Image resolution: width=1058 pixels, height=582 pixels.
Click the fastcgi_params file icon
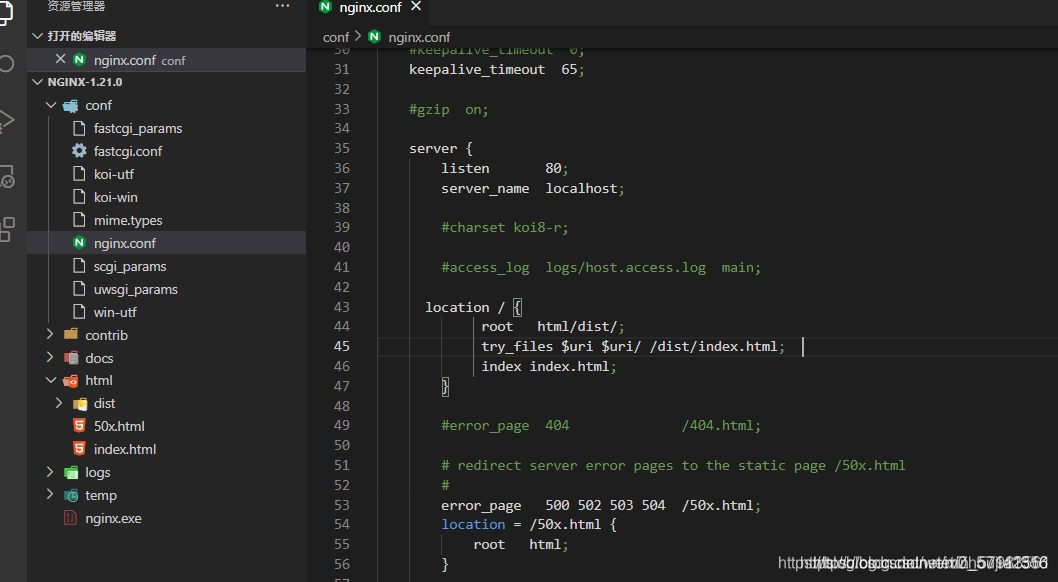(x=79, y=128)
